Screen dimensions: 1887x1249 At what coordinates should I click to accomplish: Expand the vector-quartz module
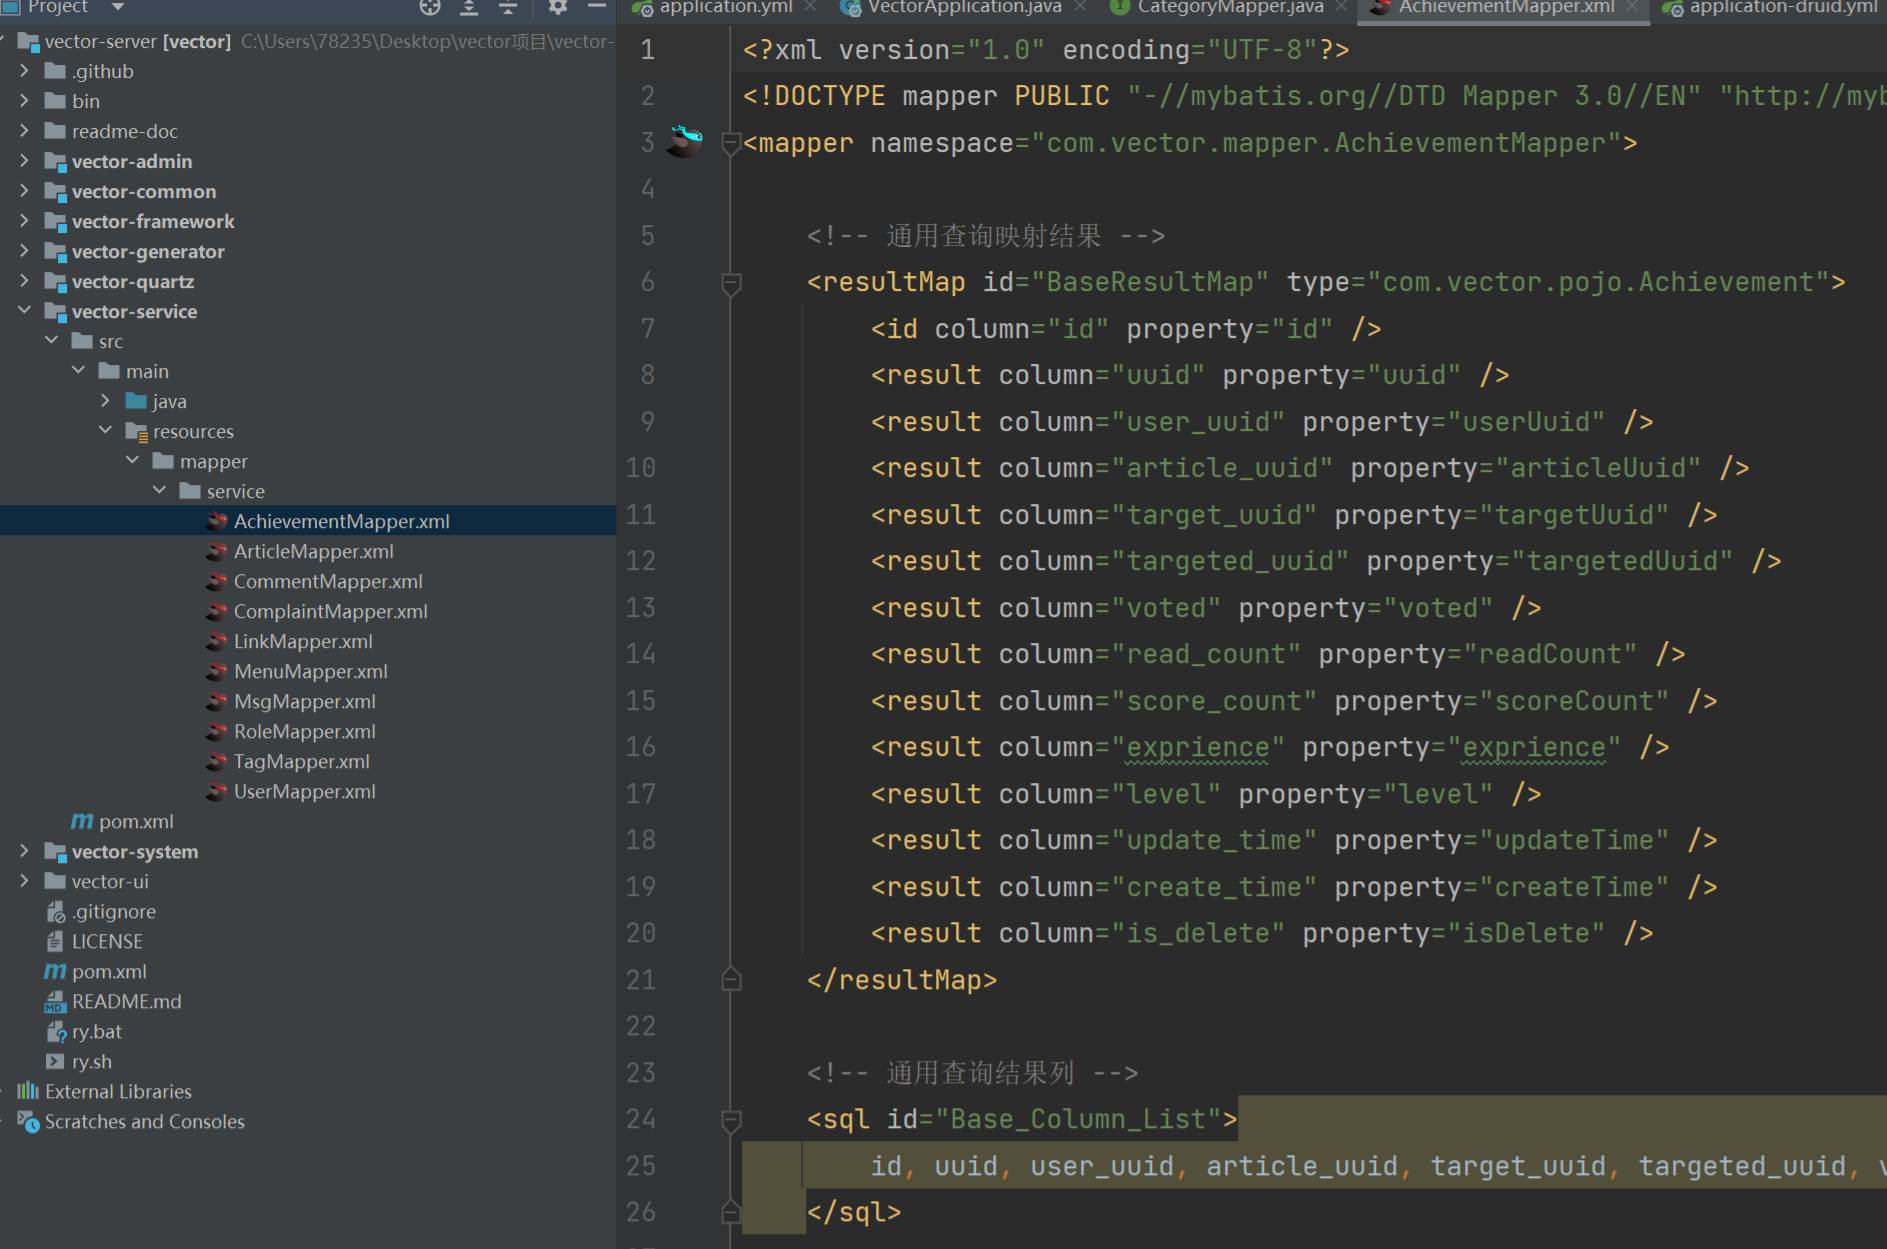[25, 281]
